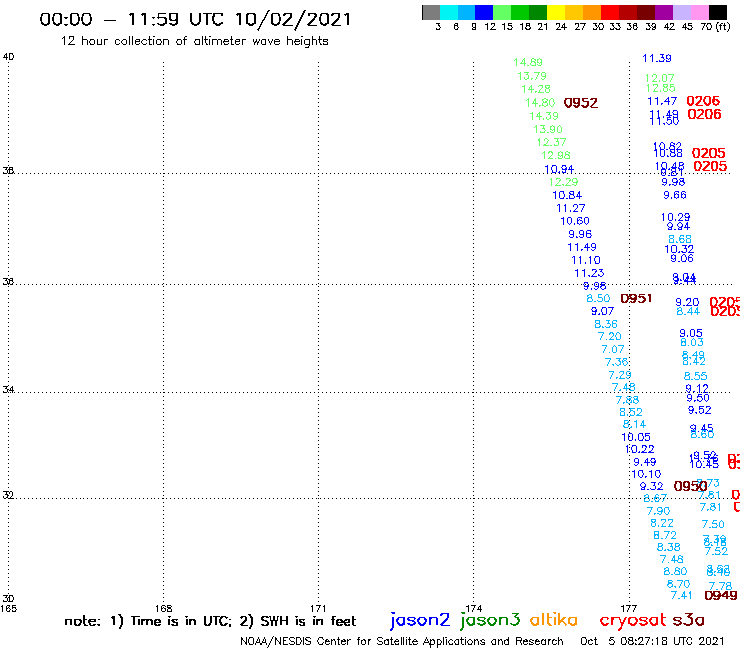Select the wave height value 8.22
The width and height of the screenshot is (740, 650).
coord(662,523)
